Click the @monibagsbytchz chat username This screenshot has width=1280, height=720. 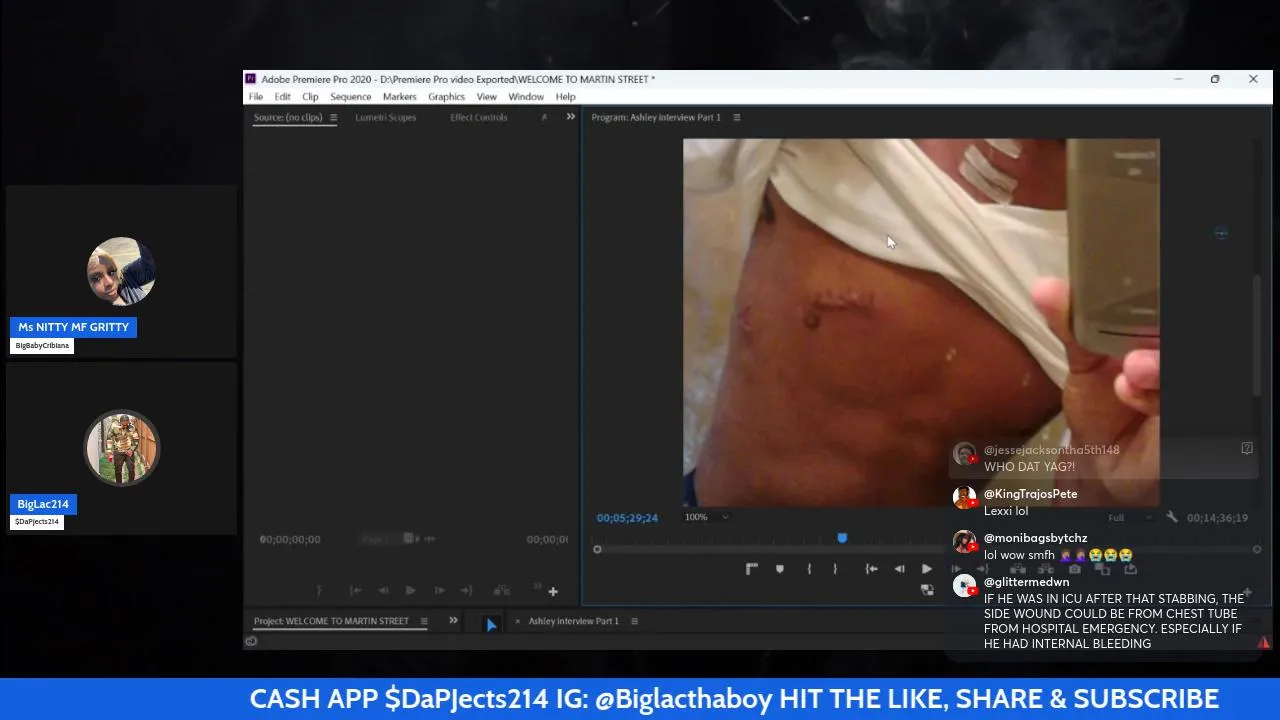point(1035,538)
